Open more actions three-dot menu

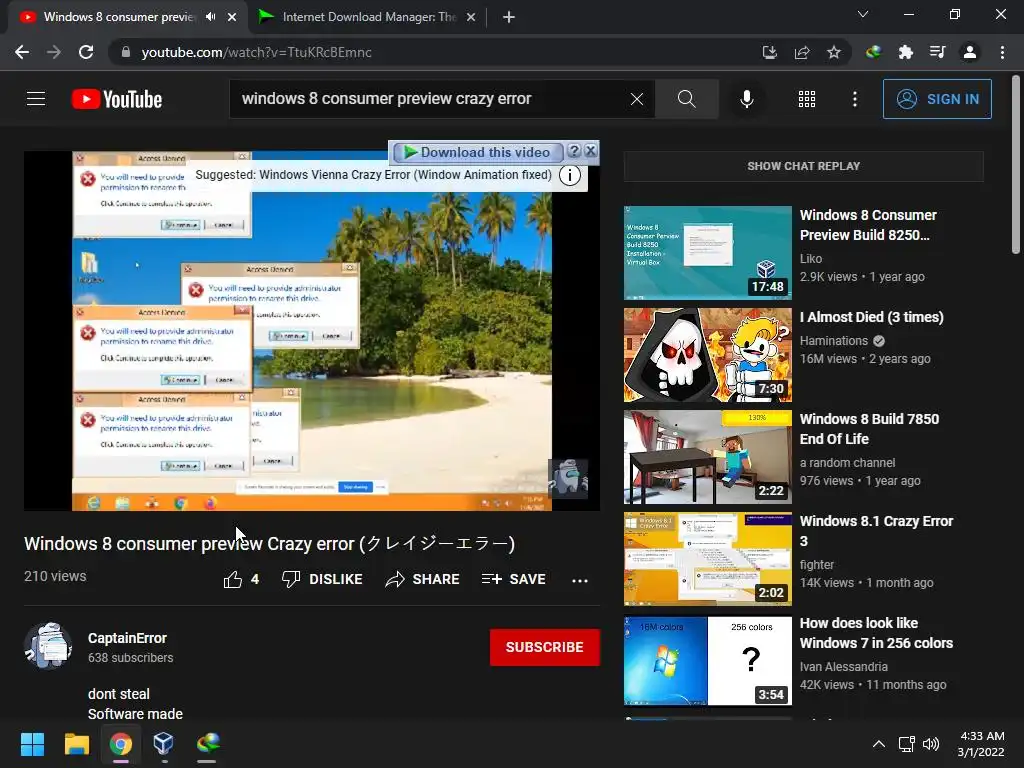[580, 580]
